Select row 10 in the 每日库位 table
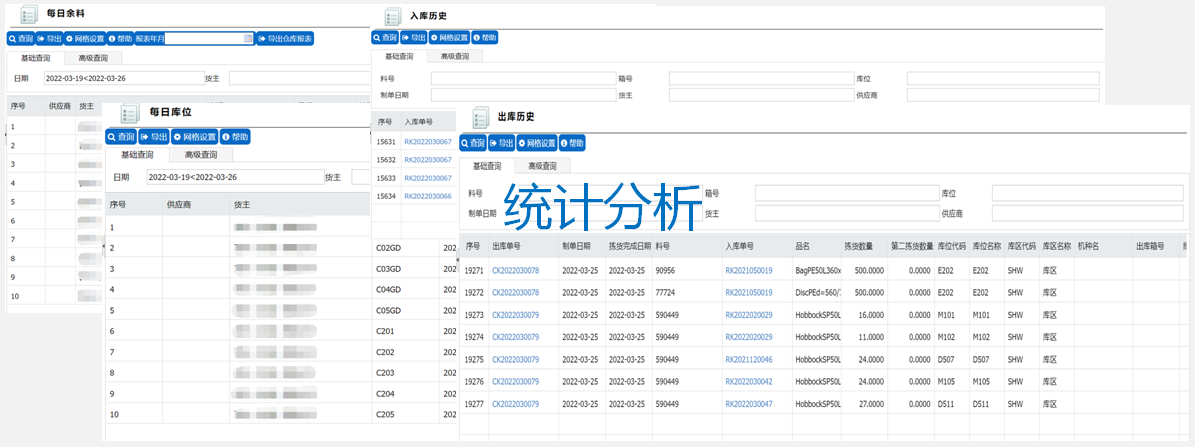The height and width of the screenshot is (447, 1195). coord(239,414)
